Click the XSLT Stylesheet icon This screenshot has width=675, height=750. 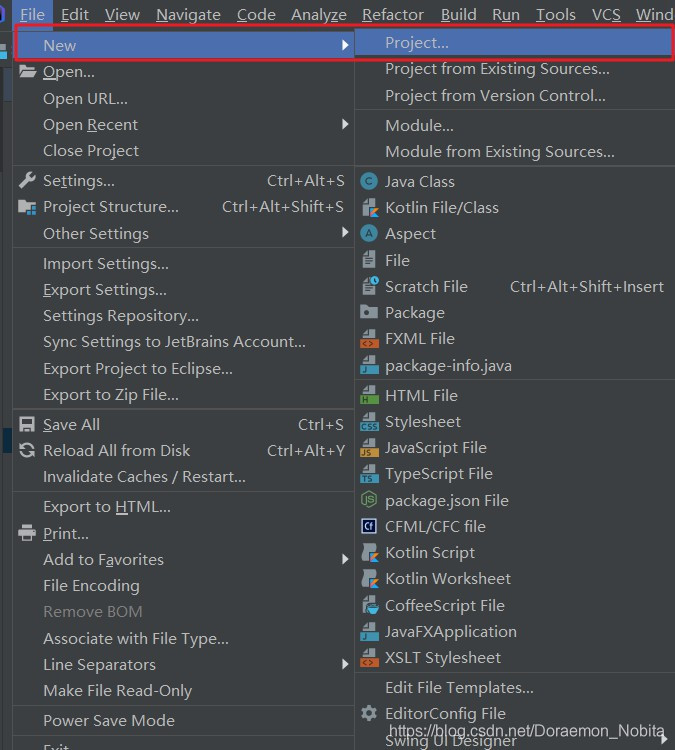(x=369, y=658)
